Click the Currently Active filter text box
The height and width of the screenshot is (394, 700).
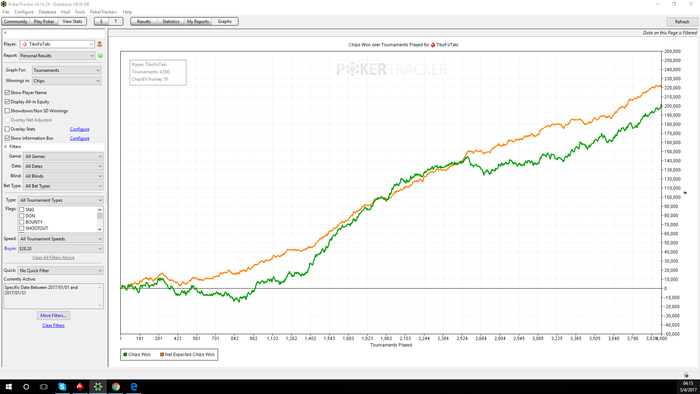click(54, 296)
